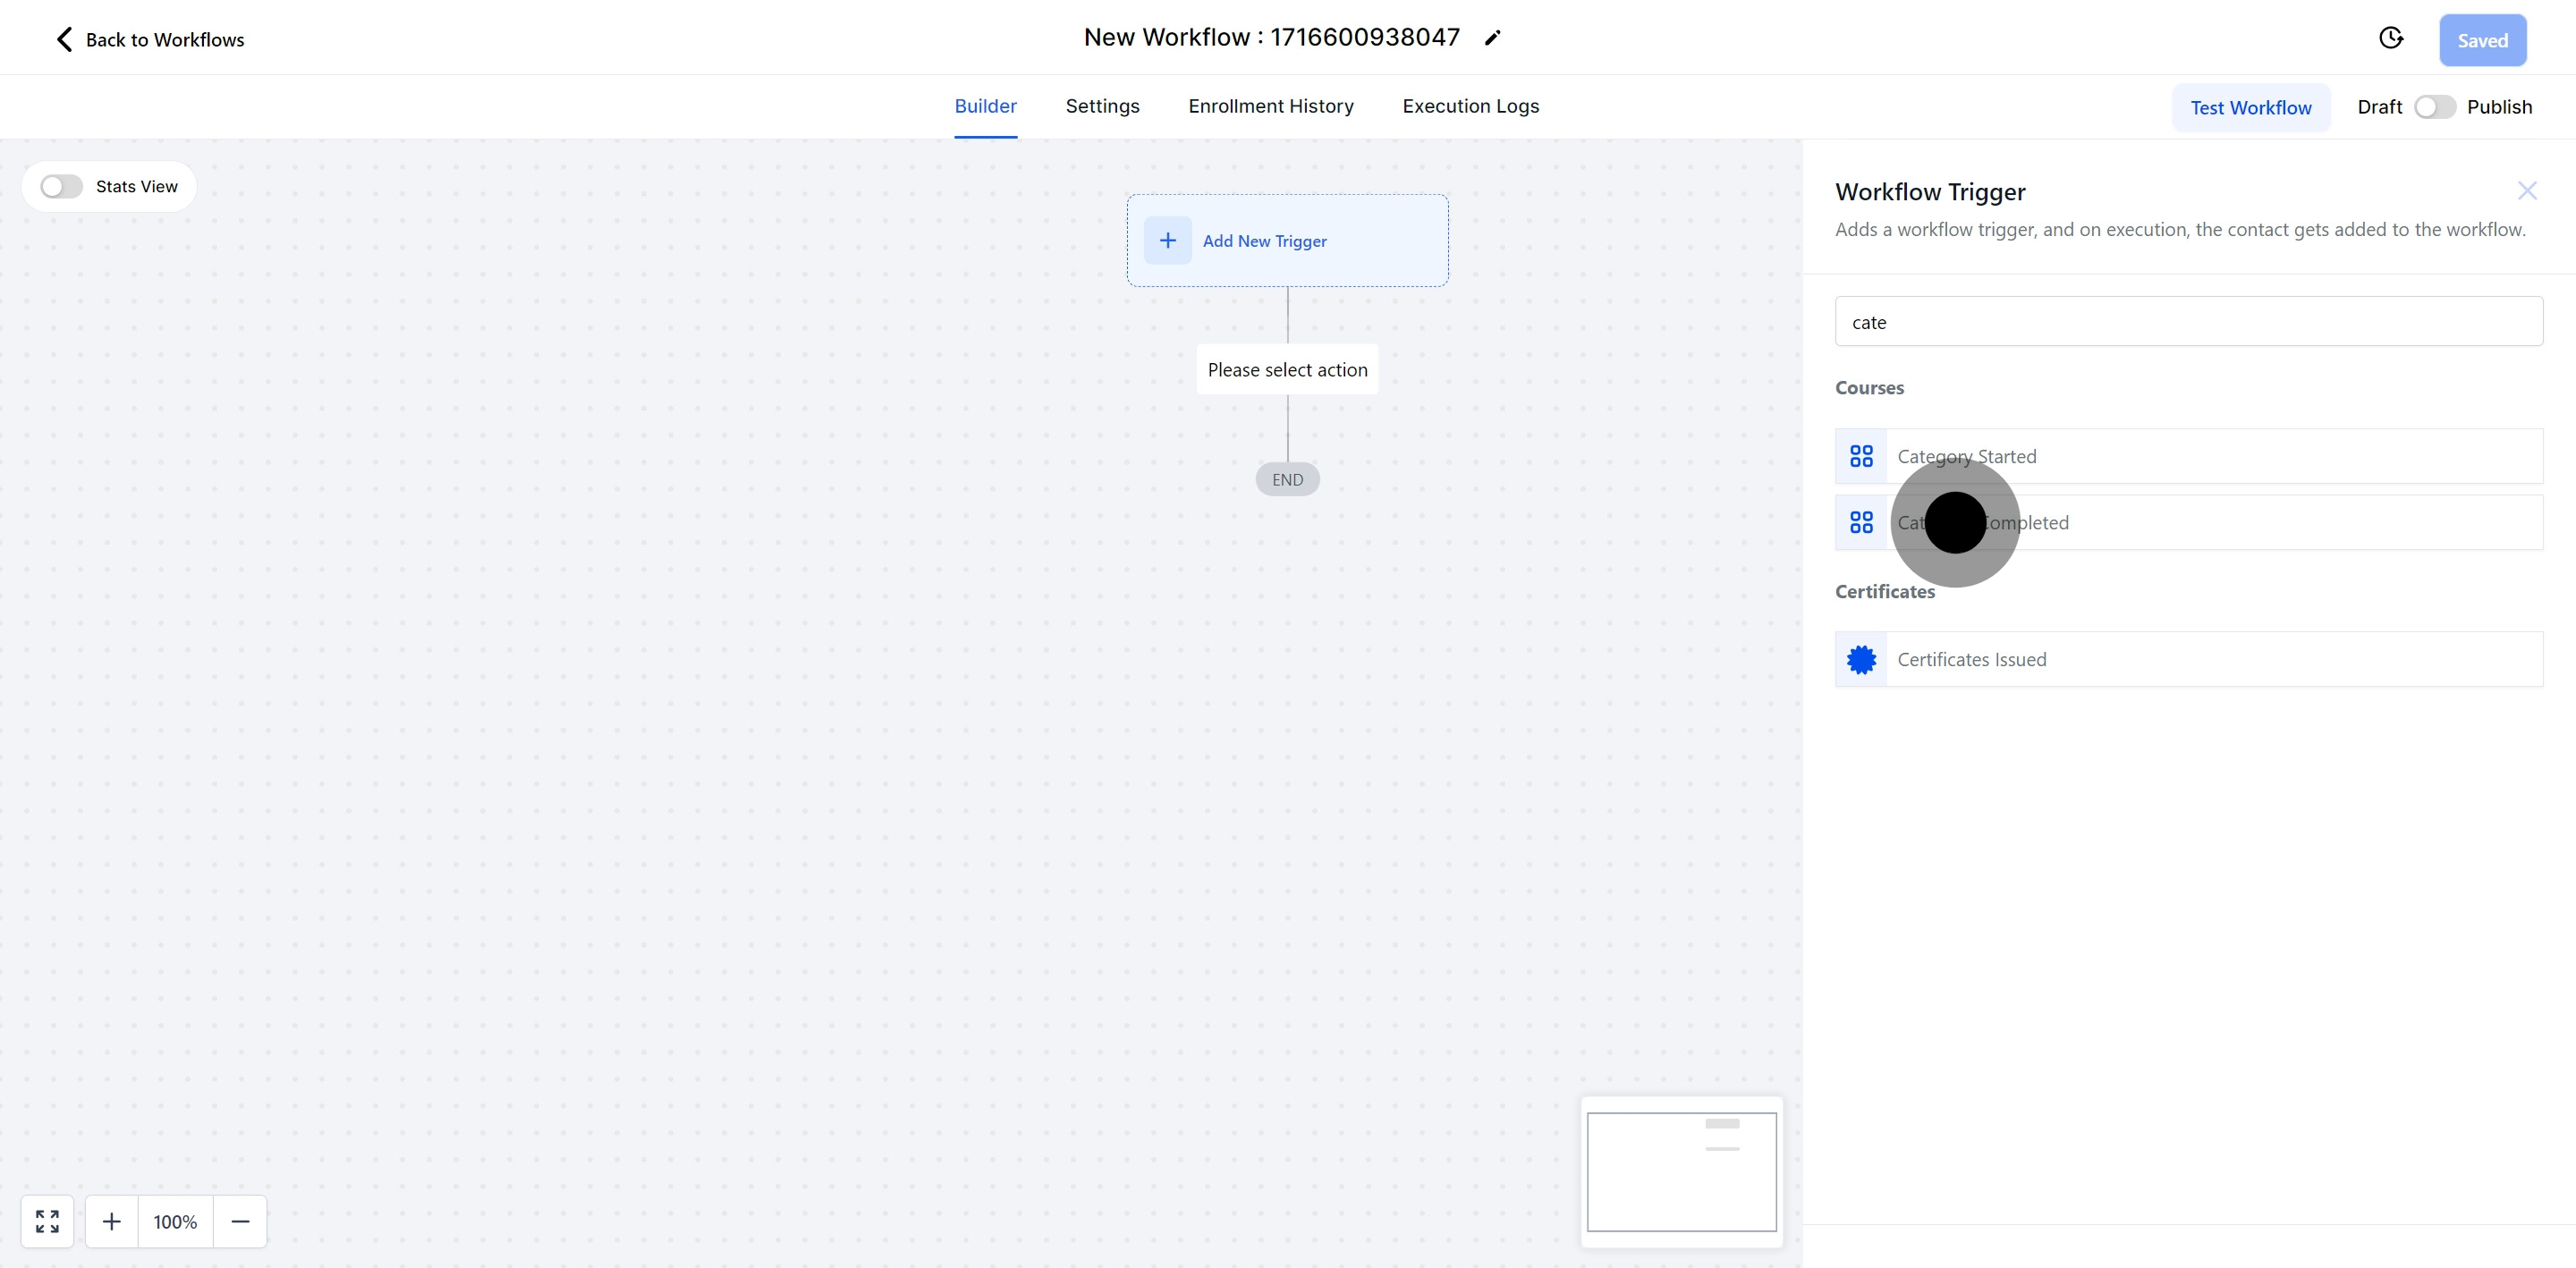Click the trigger search field containing 'cate'
This screenshot has height=1268, width=2576.
[x=2188, y=322]
